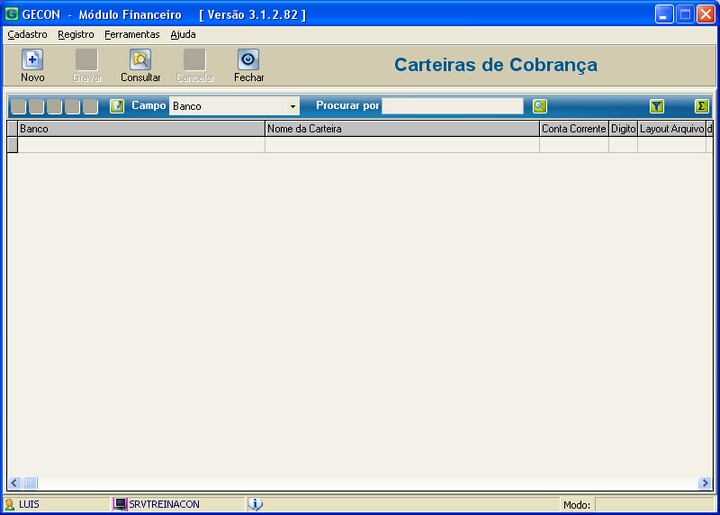Image resolution: width=720 pixels, height=515 pixels.
Task: Click the Procurar por search field
Action: click(x=452, y=106)
